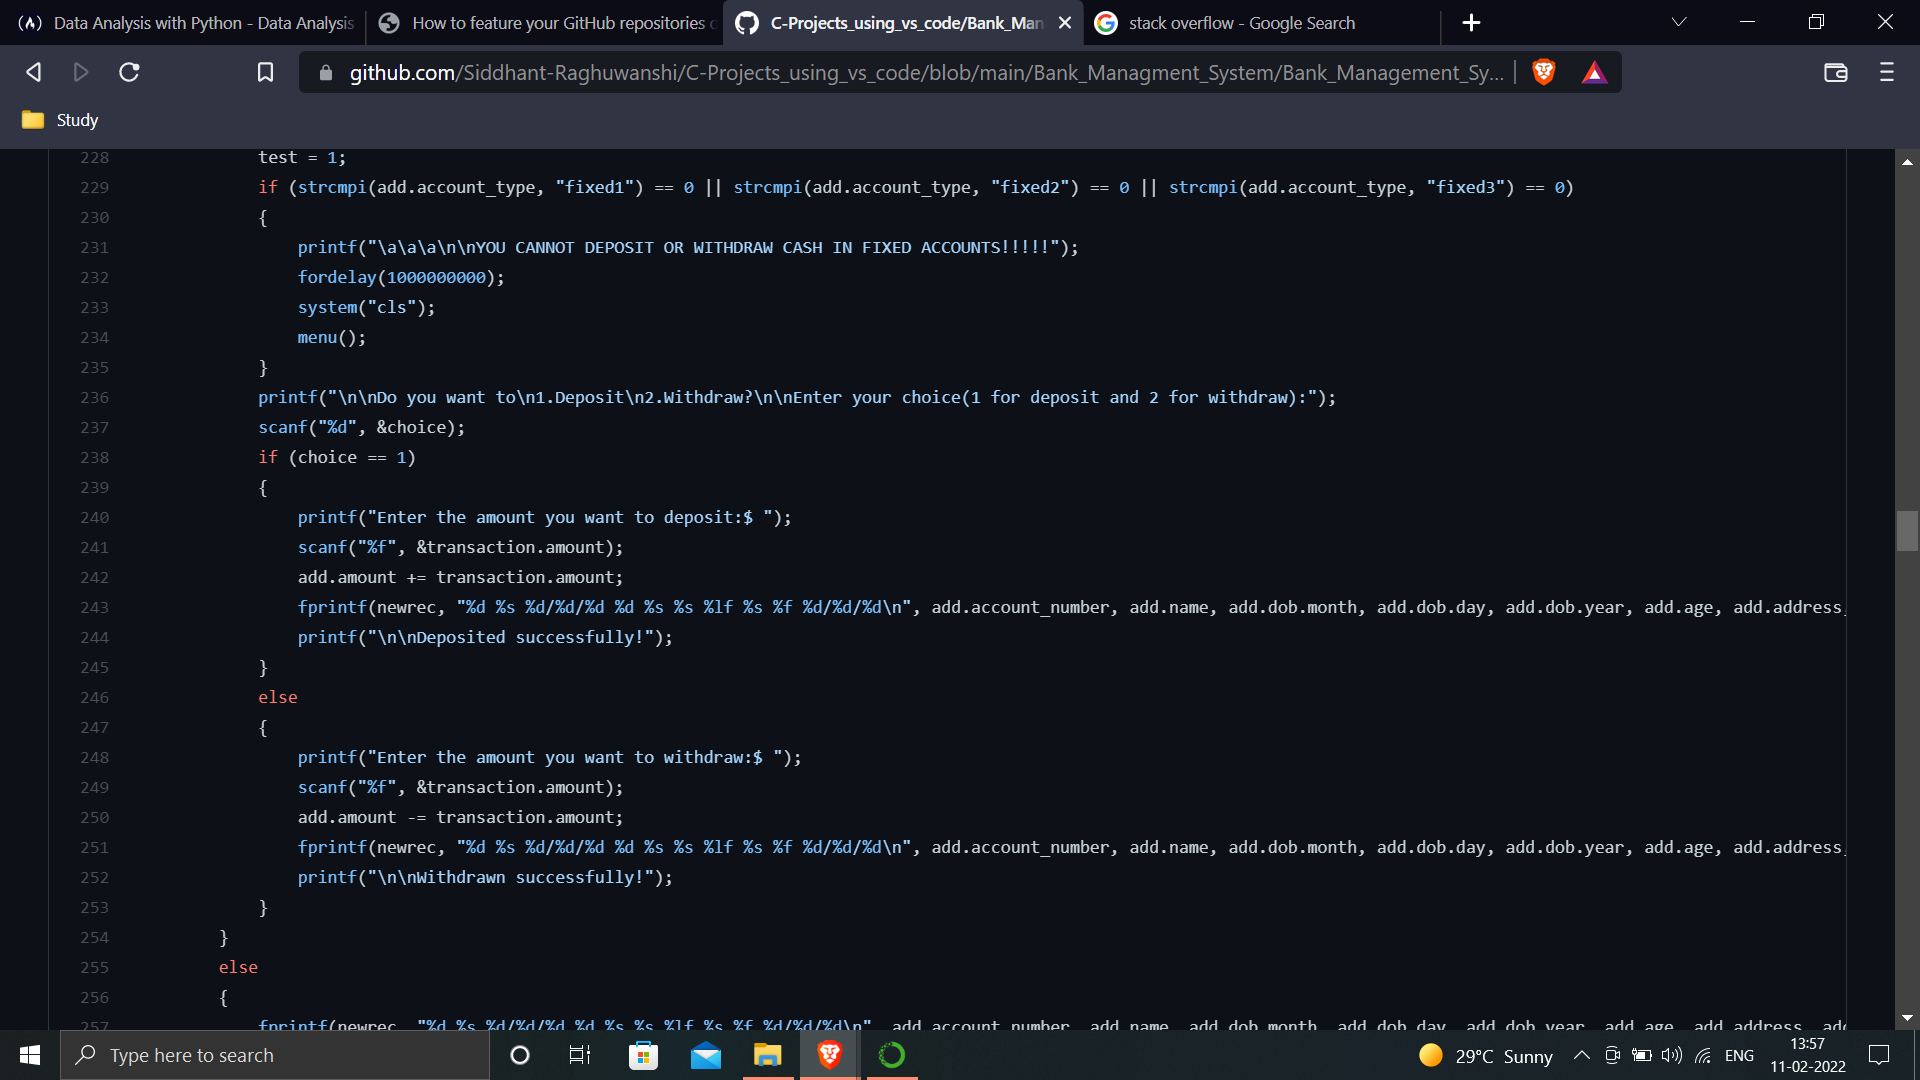
Task: Click the ENG language indicator
Action: [x=1740, y=1055]
